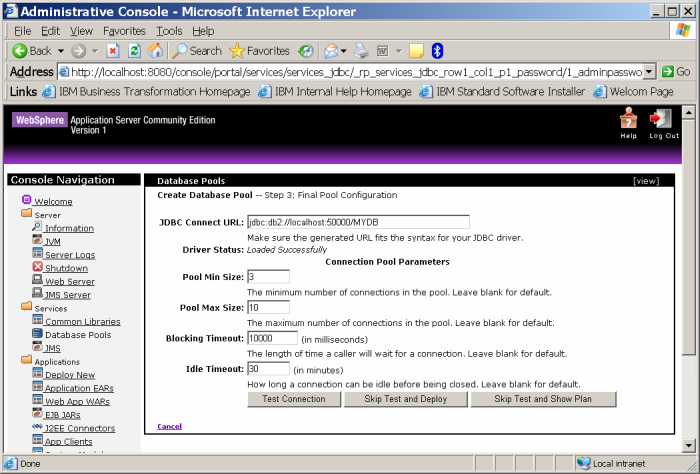Open the Tools menu
This screenshot has width=700, height=474.
coord(169,31)
